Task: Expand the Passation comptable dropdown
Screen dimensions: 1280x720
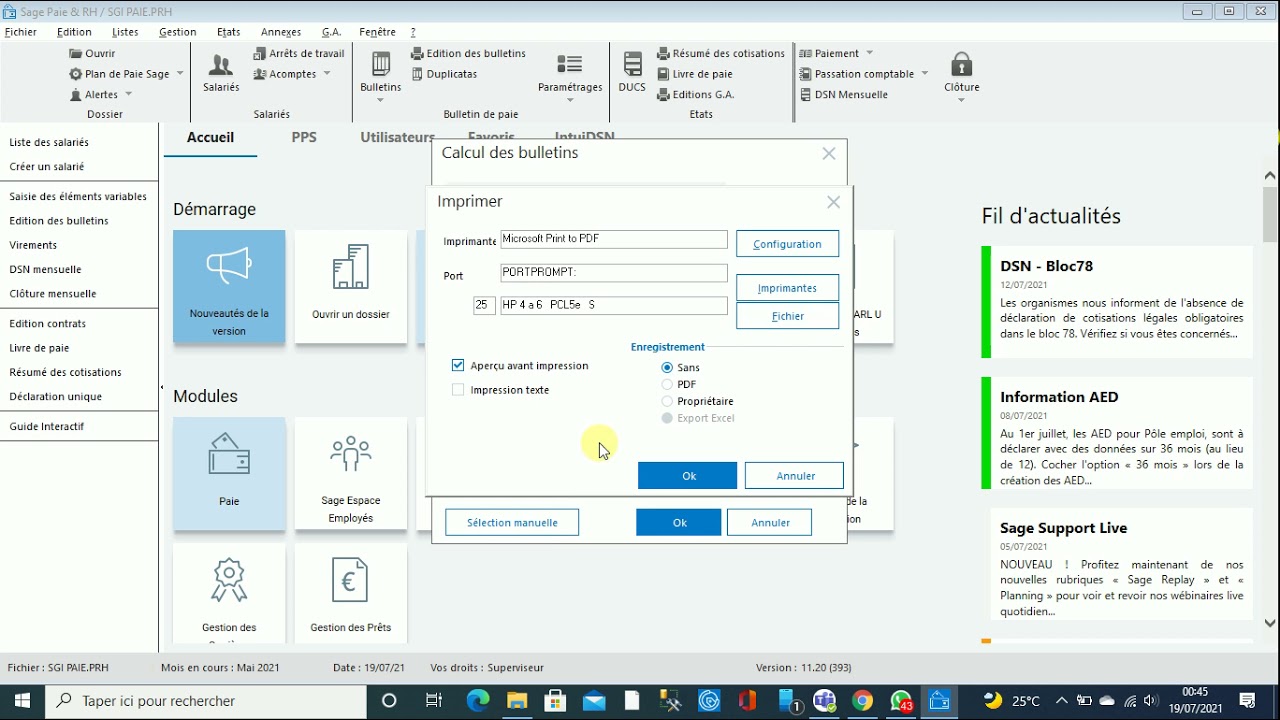Action: (925, 74)
